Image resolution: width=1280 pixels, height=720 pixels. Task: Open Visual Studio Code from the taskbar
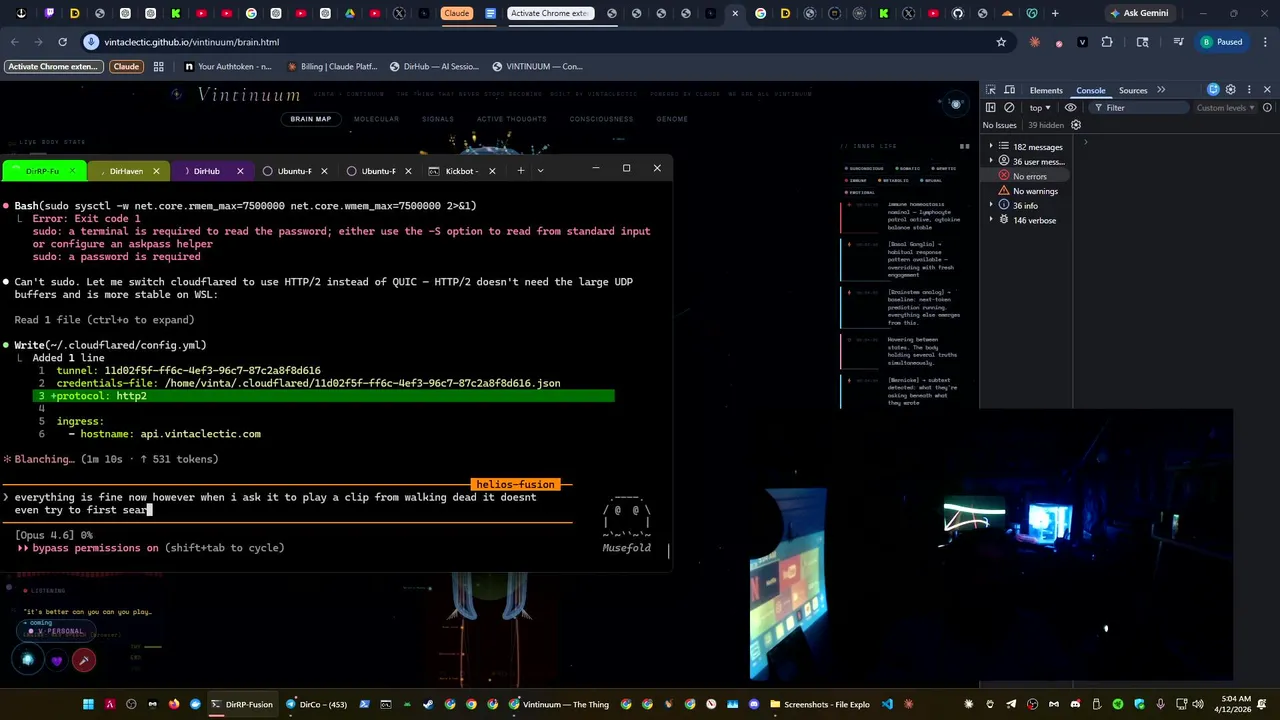(886, 704)
